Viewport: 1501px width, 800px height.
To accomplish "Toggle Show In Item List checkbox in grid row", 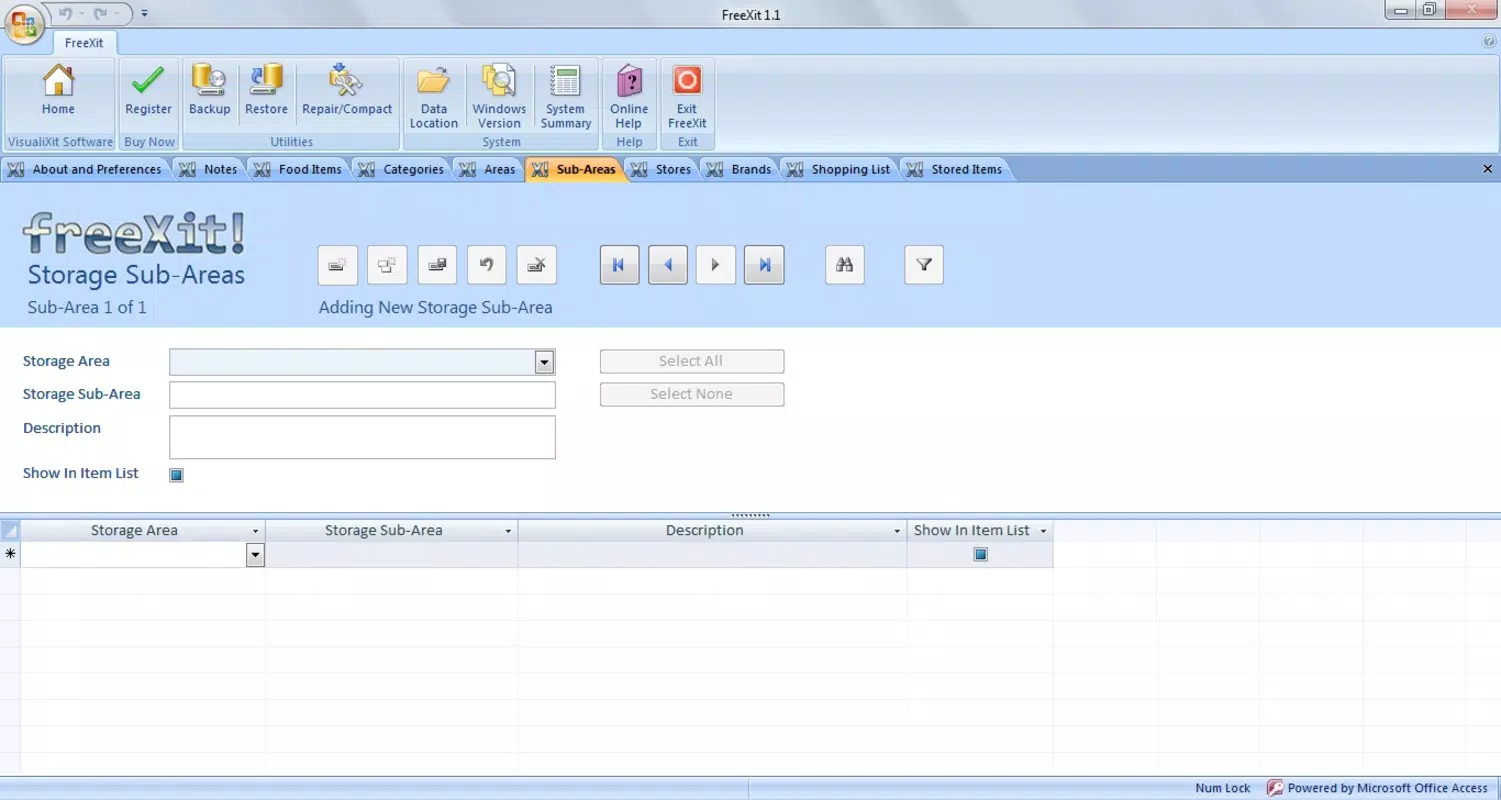I will click(981, 554).
